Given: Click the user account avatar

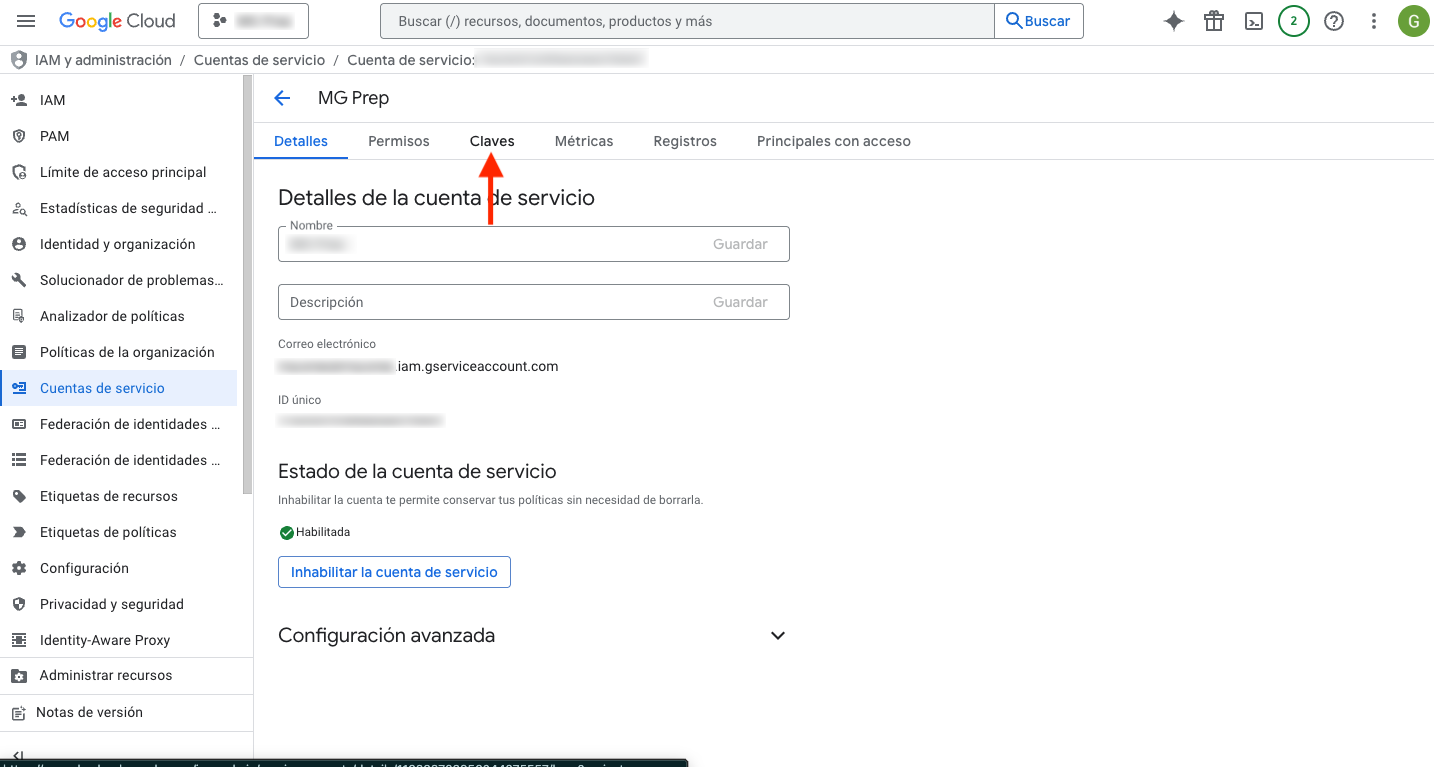Looking at the screenshot, I should (x=1412, y=21).
